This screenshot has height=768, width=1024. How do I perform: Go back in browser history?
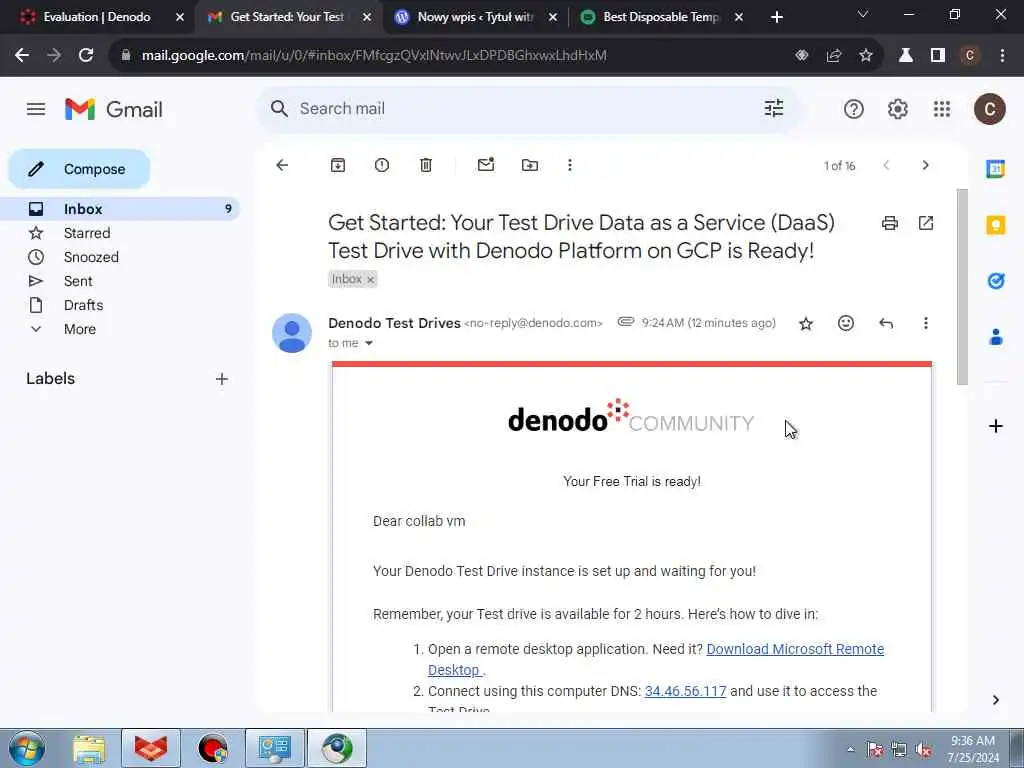pyautogui.click(x=22, y=56)
